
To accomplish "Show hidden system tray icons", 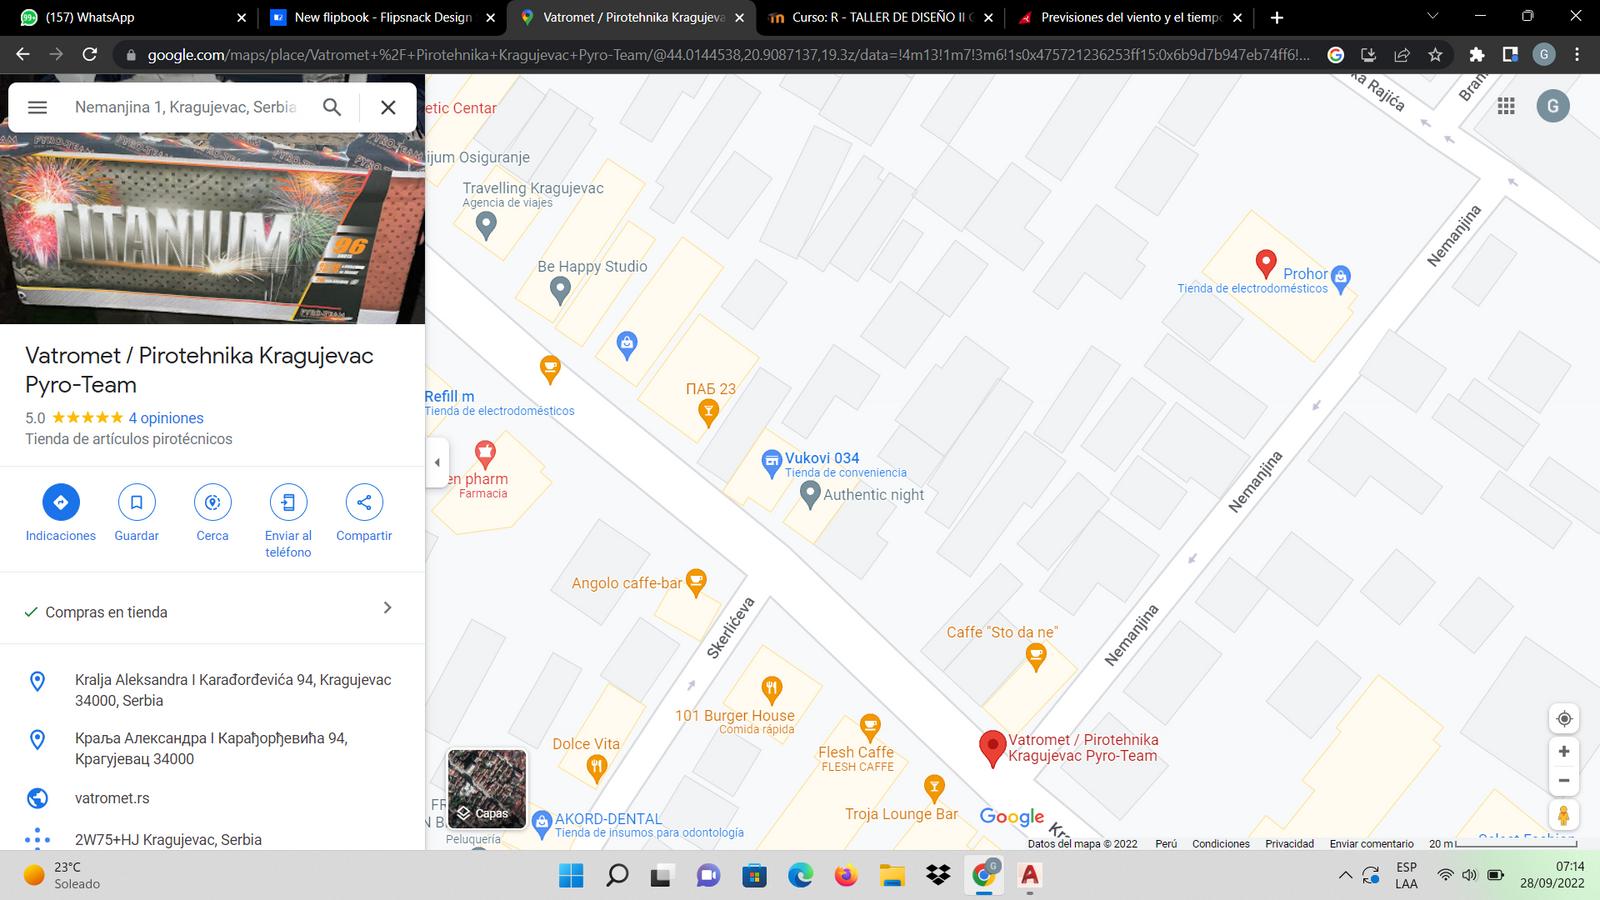I will [x=1345, y=876].
